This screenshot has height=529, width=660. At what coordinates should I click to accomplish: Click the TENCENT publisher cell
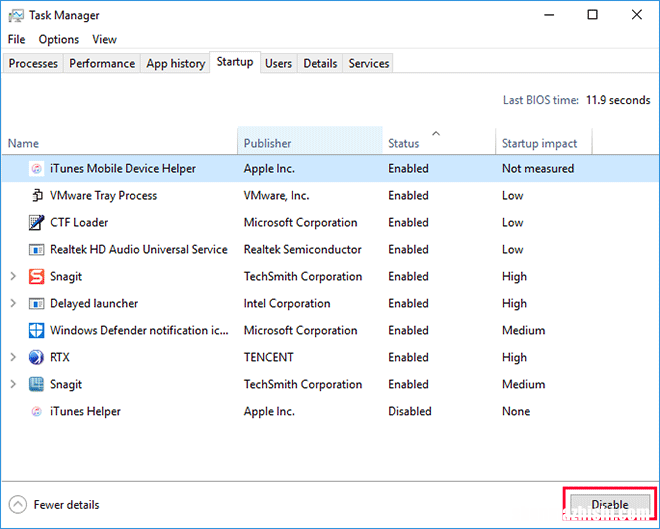[x=269, y=357]
